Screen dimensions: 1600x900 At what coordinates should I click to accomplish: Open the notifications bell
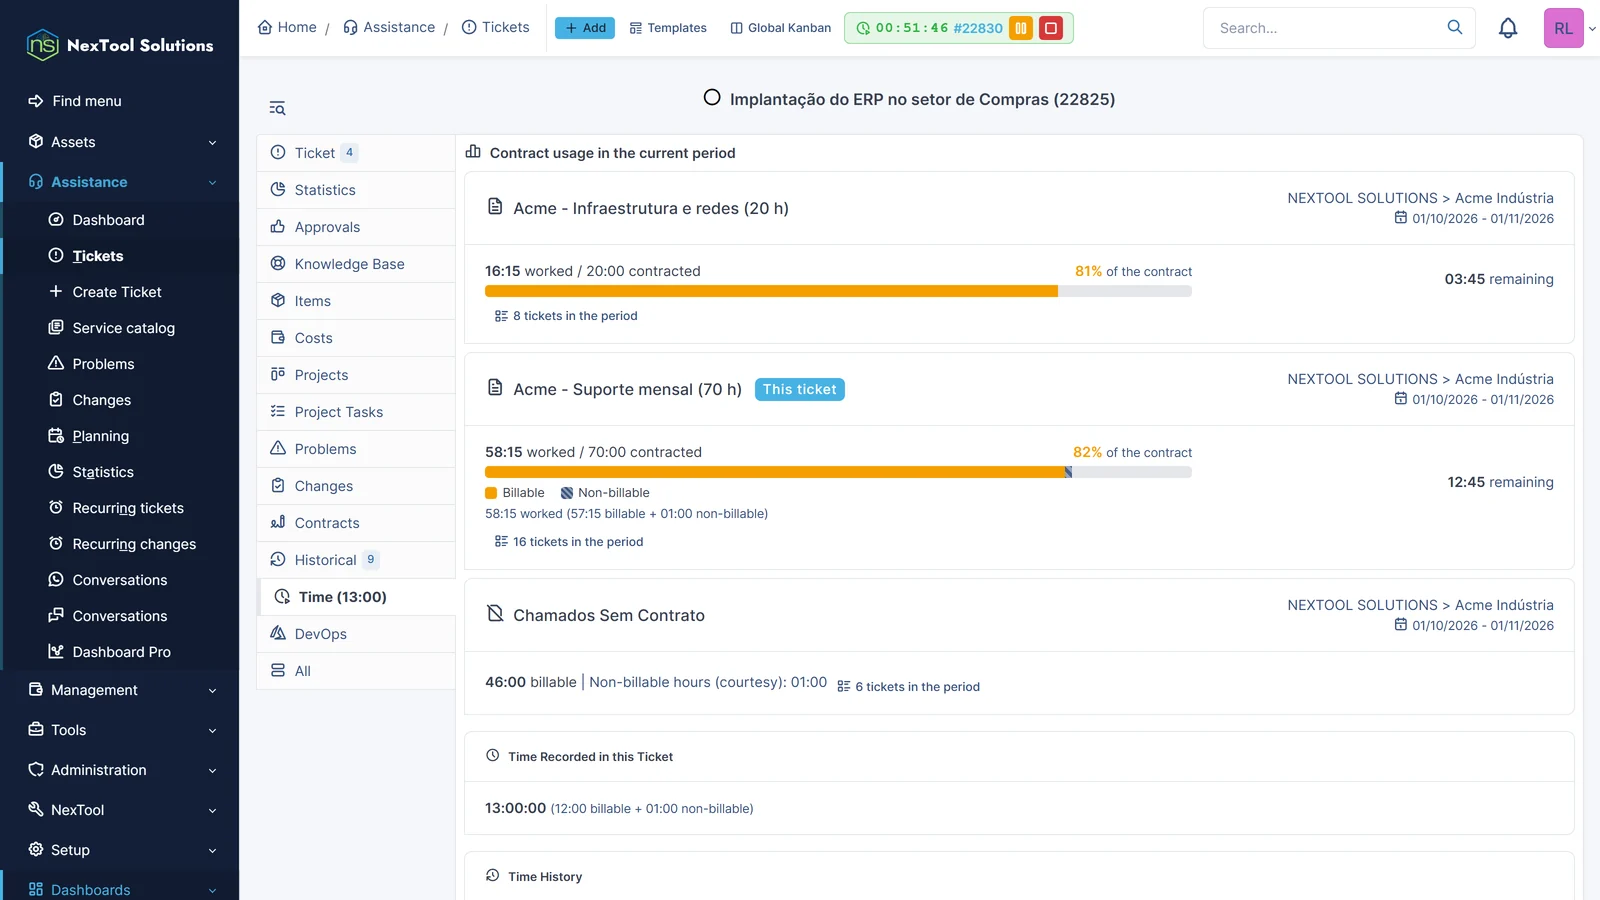1508,28
